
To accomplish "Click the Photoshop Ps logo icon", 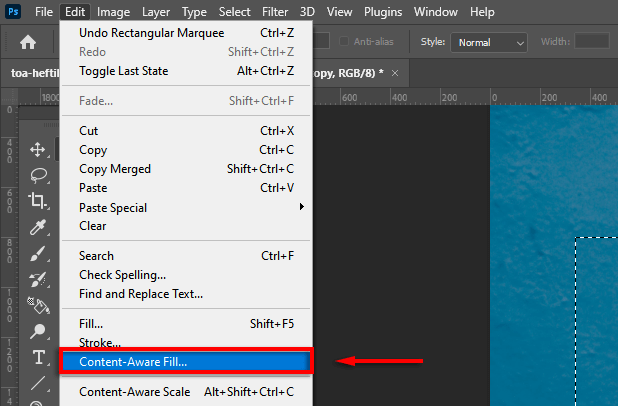I will pos(13,11).
